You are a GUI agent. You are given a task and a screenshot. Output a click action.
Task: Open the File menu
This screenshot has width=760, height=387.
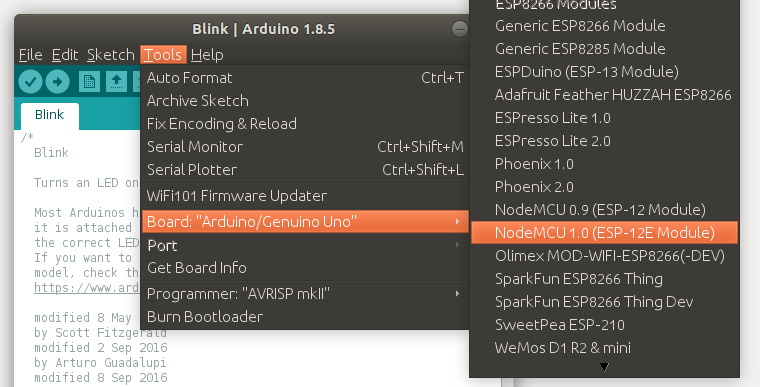tap(31, 55)
